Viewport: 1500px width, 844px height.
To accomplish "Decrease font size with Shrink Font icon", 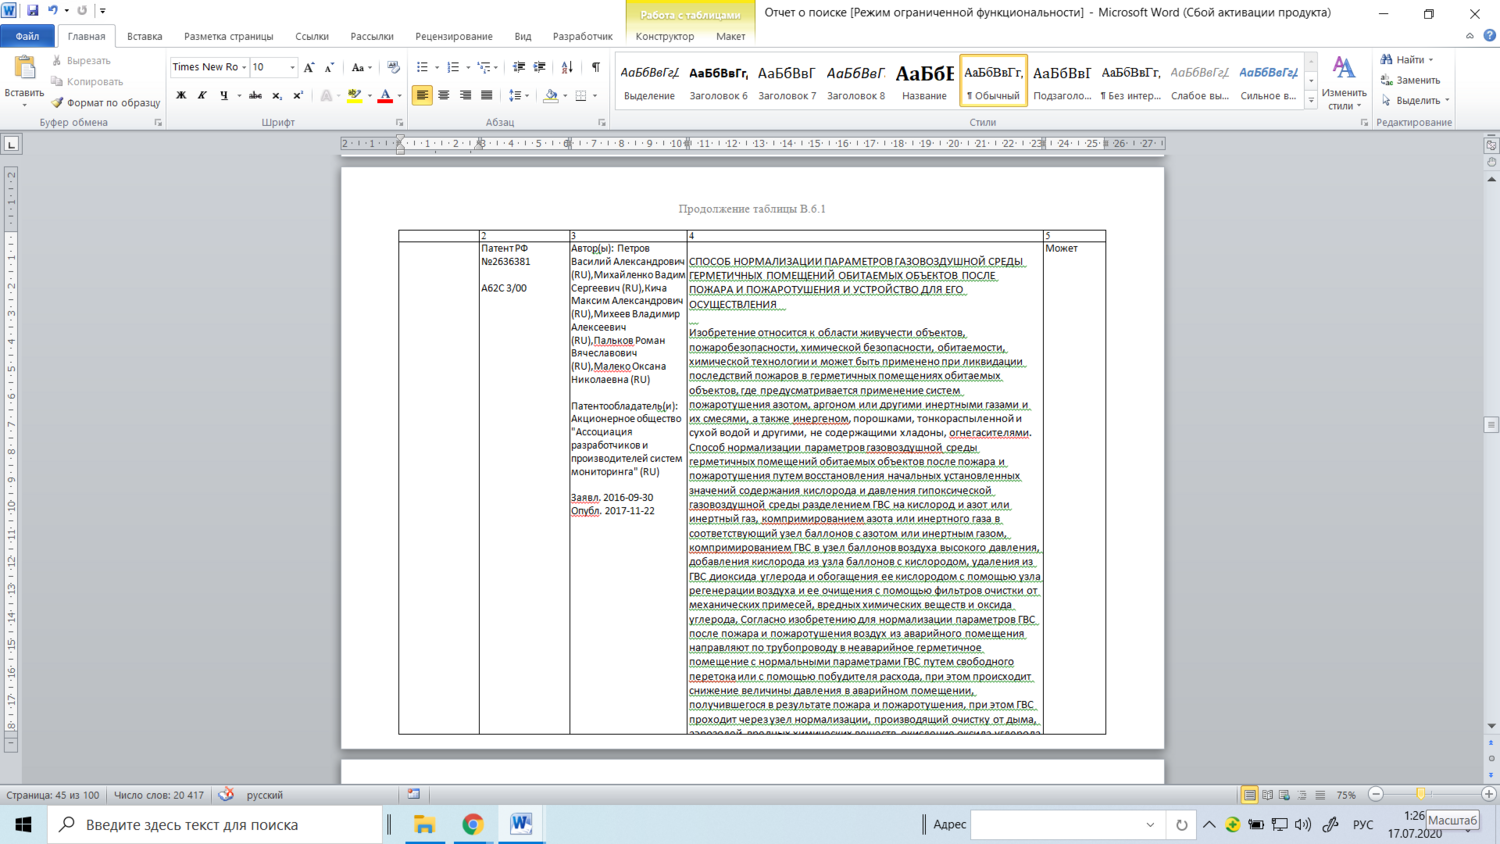I will click(329, 67).
